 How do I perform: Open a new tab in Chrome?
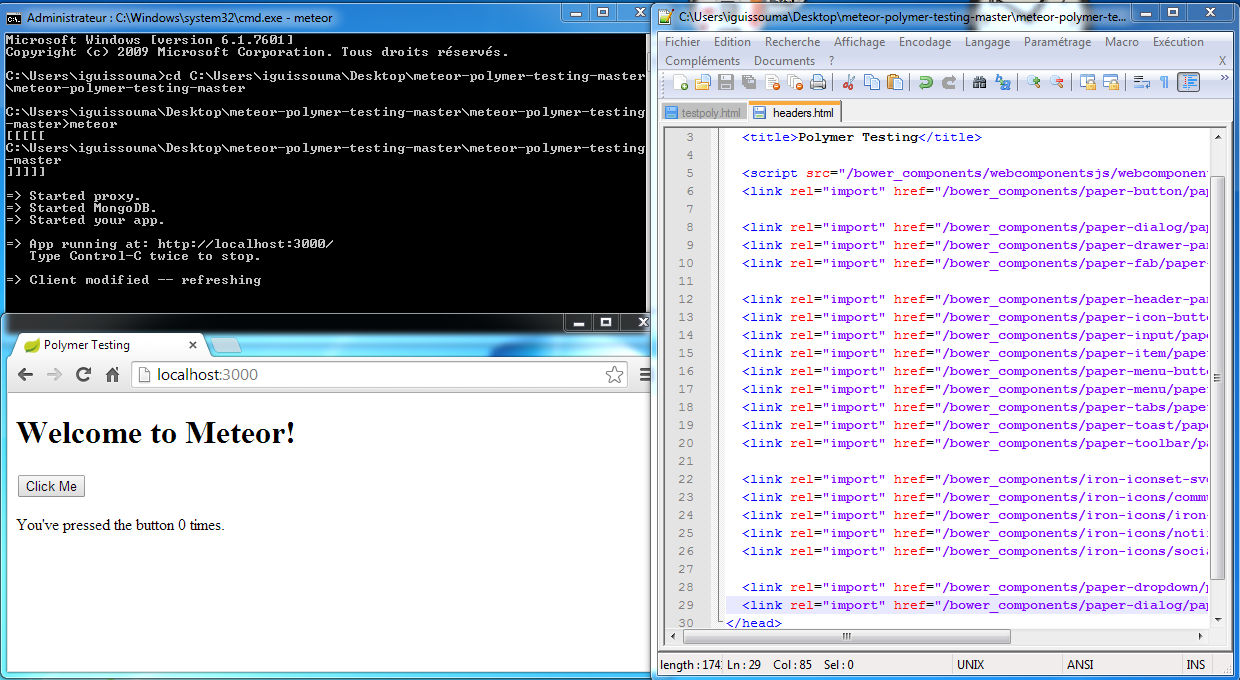pyautogui.click(x=226, y=346)
